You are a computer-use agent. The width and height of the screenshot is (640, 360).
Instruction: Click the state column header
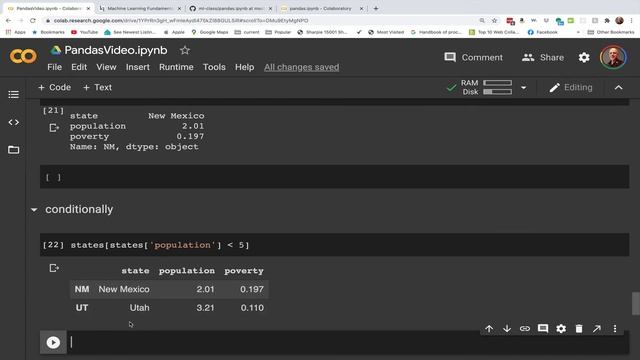point(135,271)
